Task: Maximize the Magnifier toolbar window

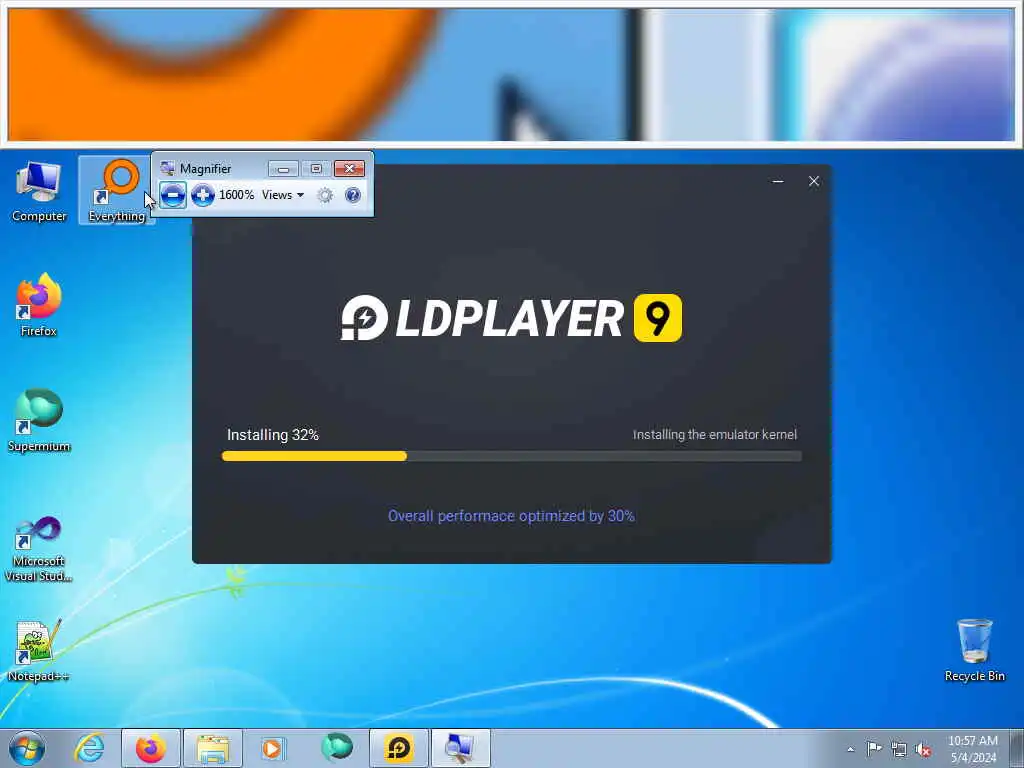Action: tap(316, 169)
